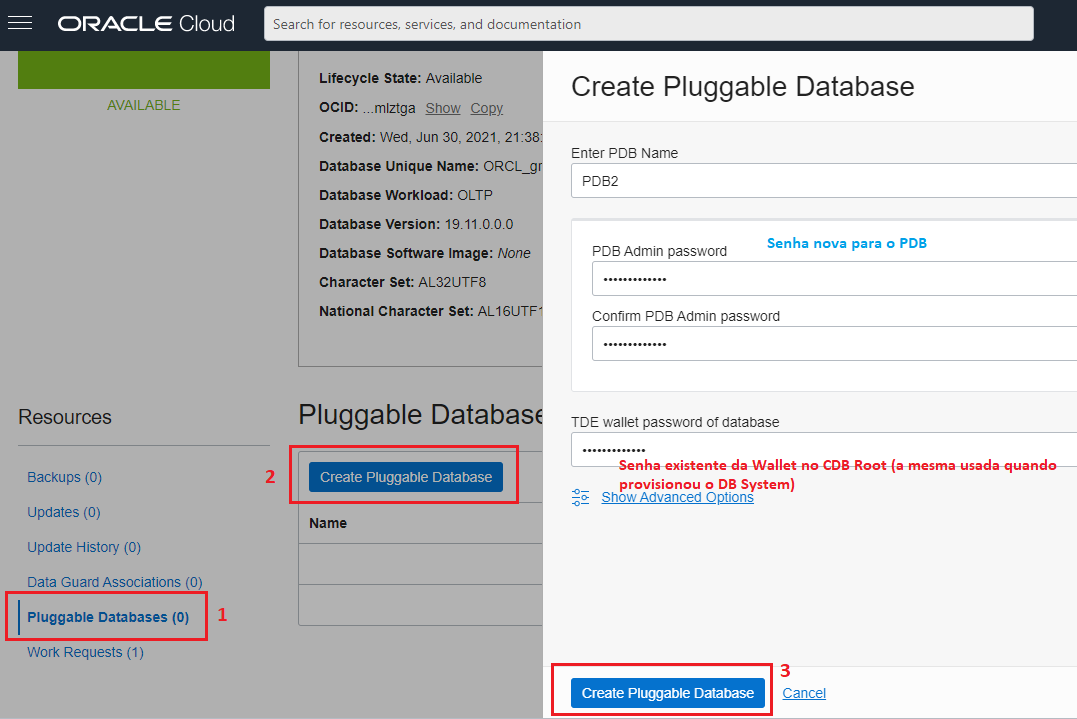Click the Oracle Cloud logo
Viewport: 1077px width, 719px height.
146,23
